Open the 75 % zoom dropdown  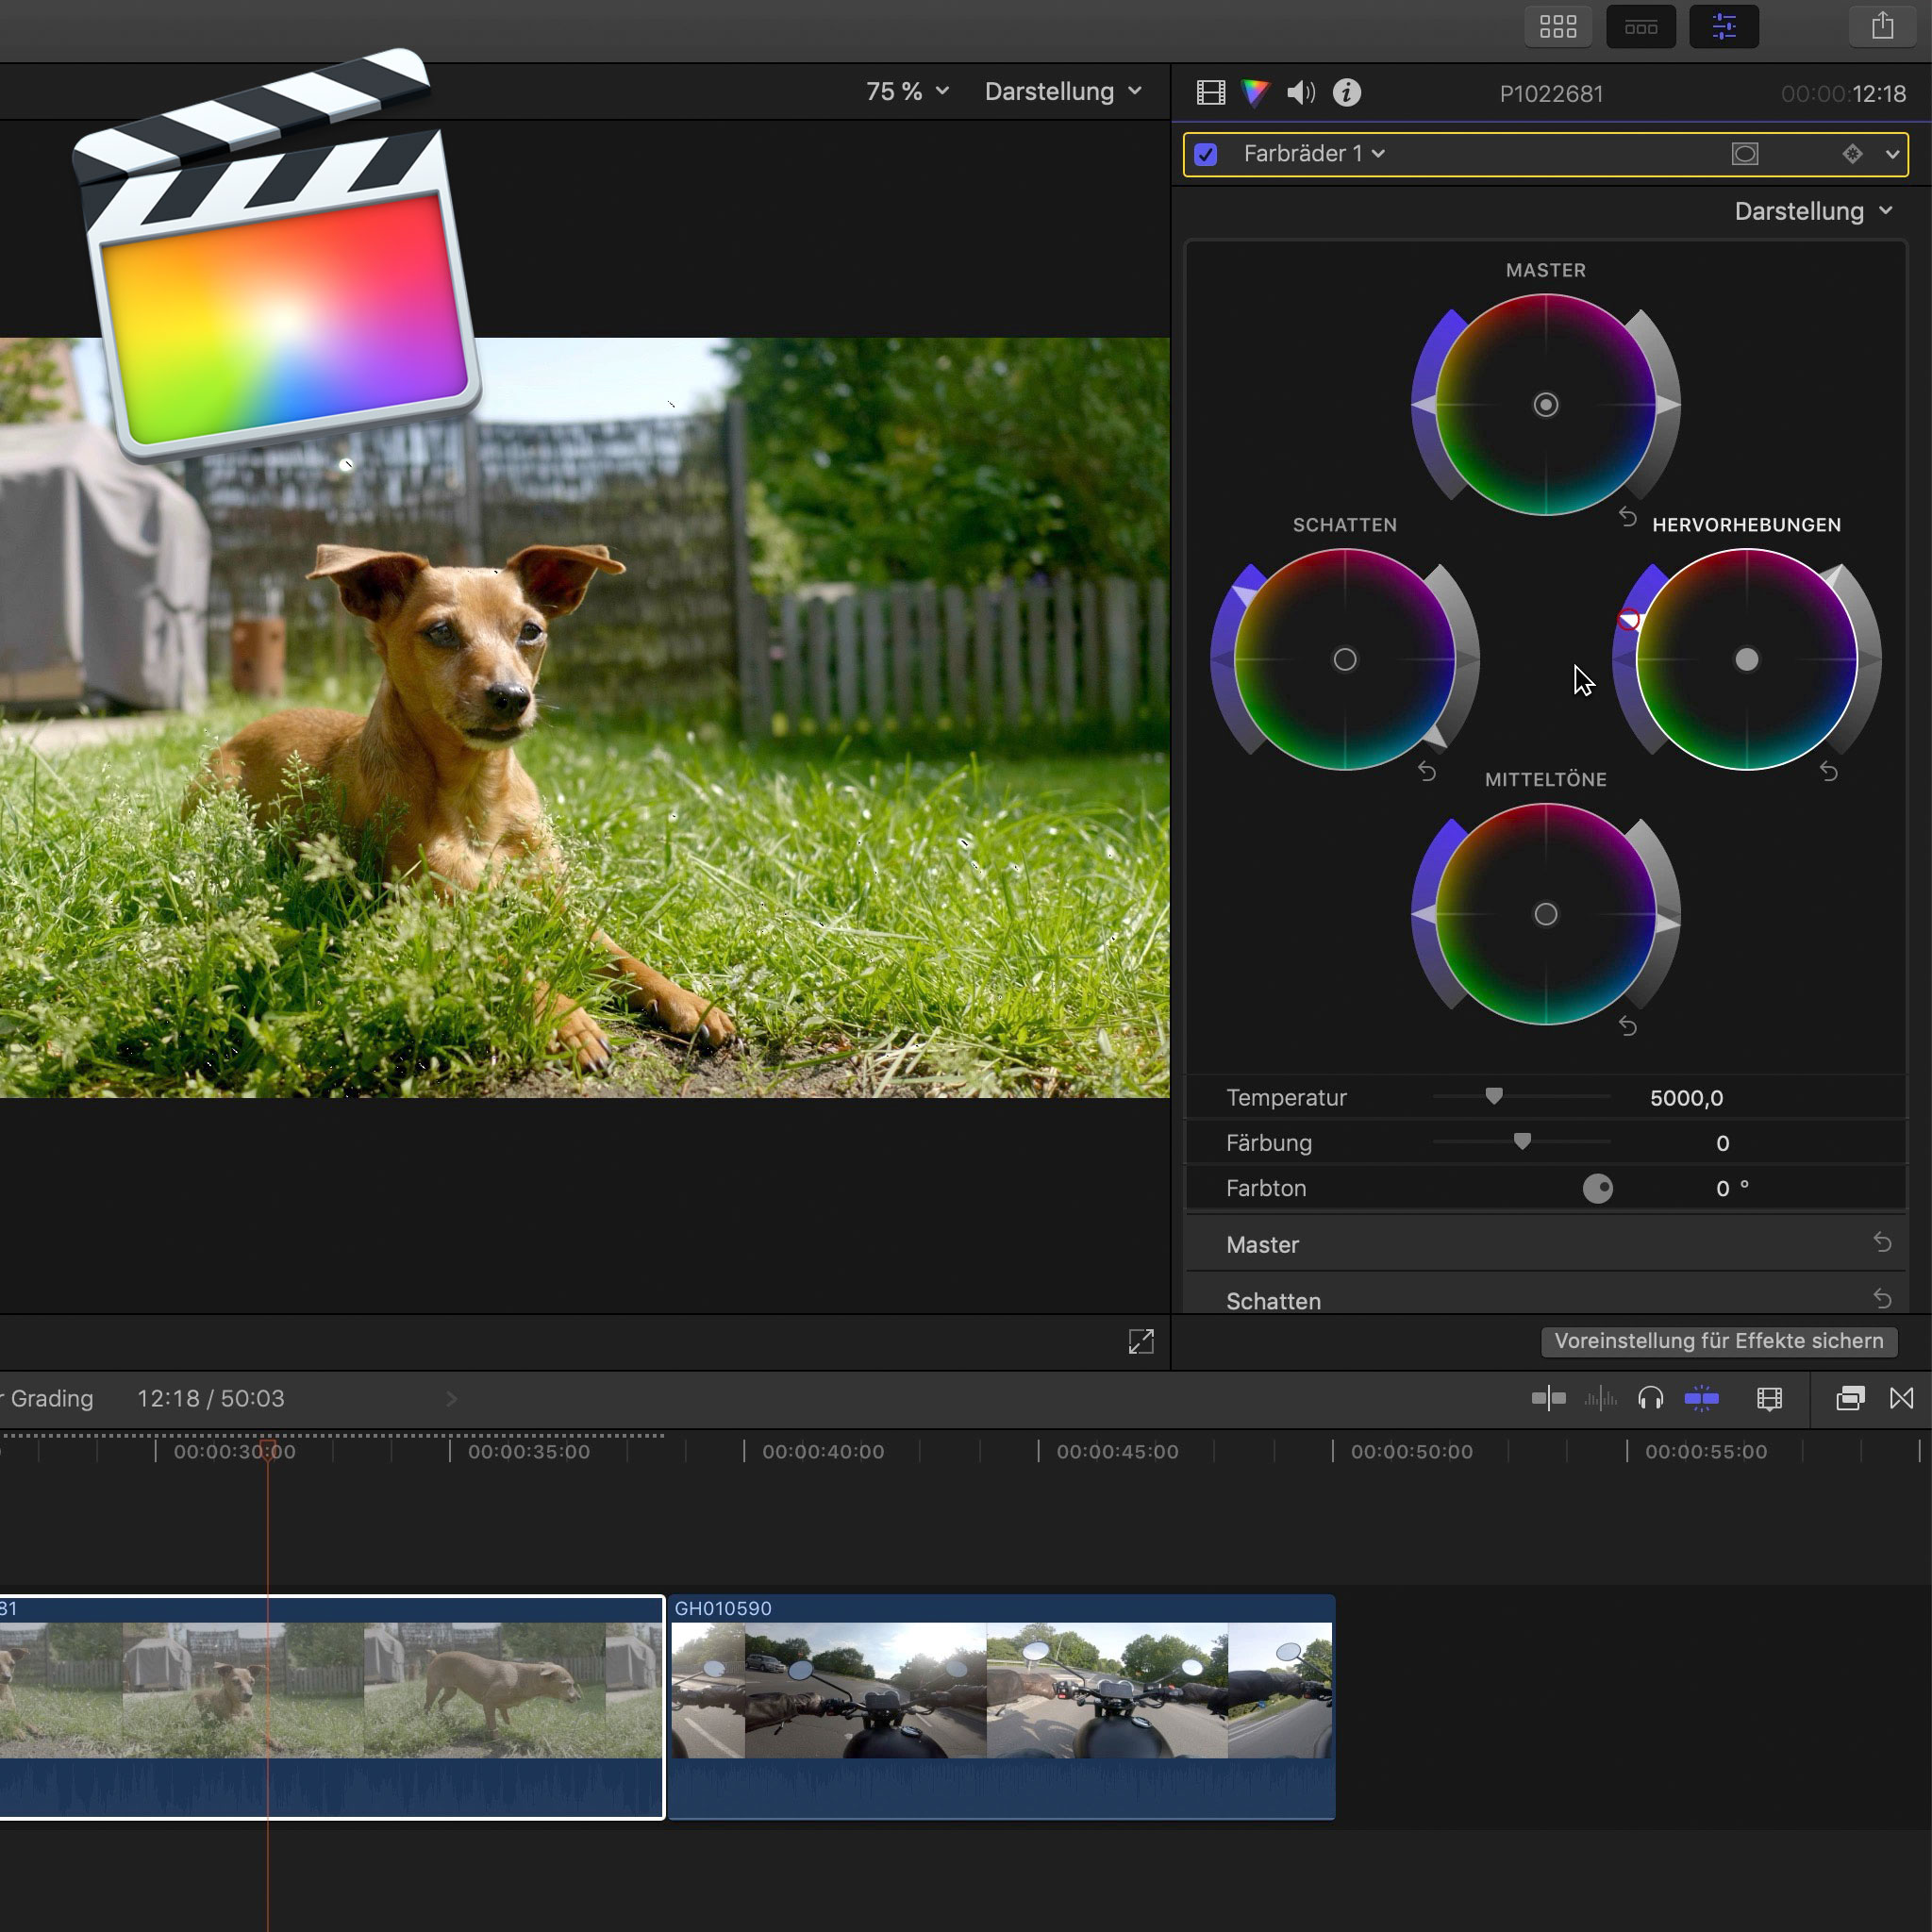point(905,91)
